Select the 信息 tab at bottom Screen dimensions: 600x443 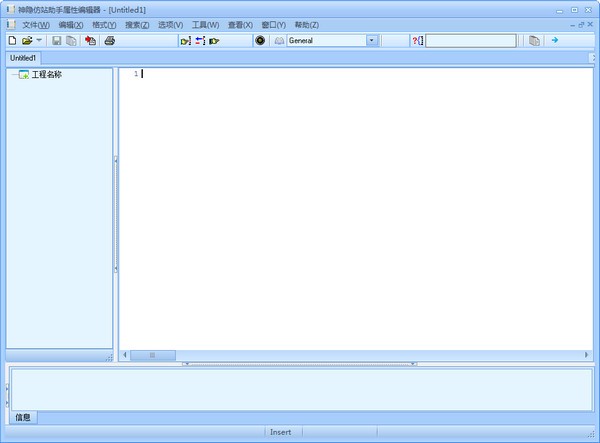click(23, 417)
